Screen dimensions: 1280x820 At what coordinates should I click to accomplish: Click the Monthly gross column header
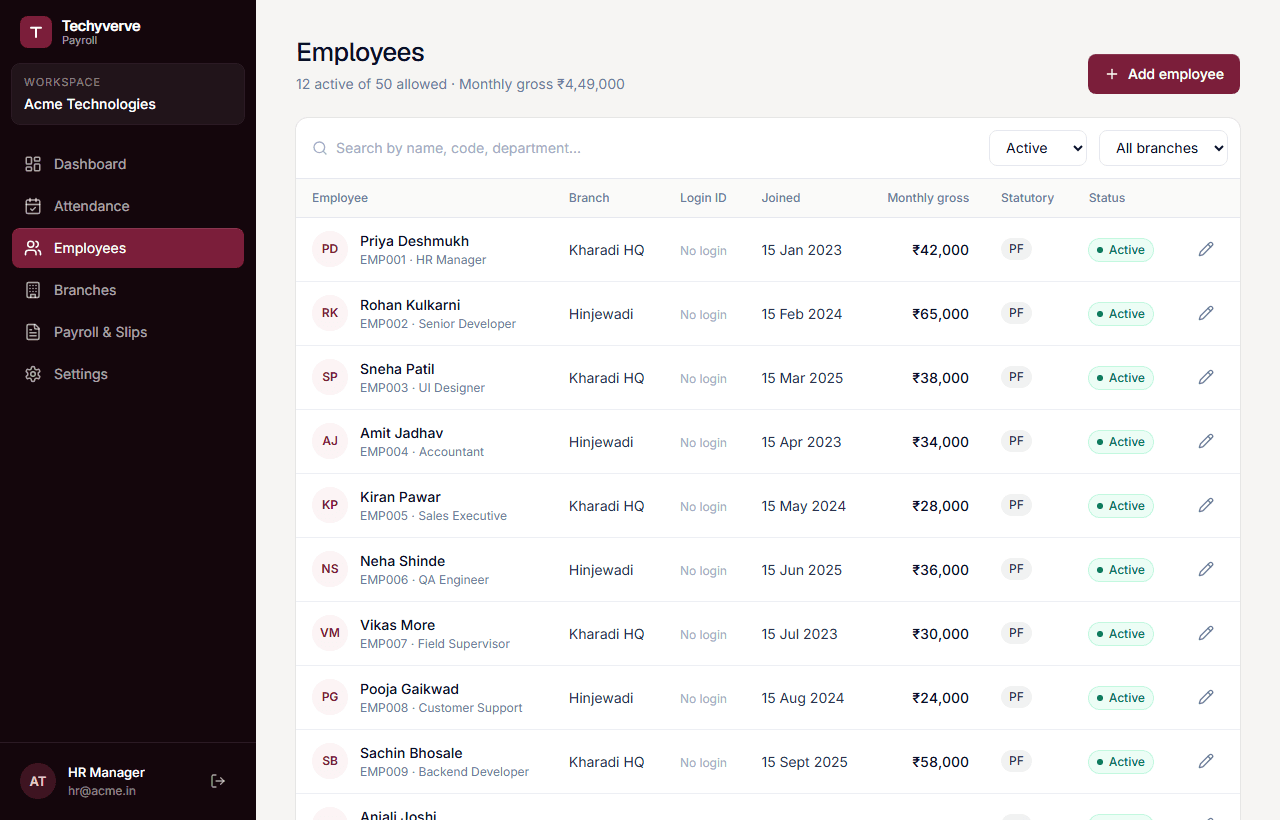pos(928,198)
